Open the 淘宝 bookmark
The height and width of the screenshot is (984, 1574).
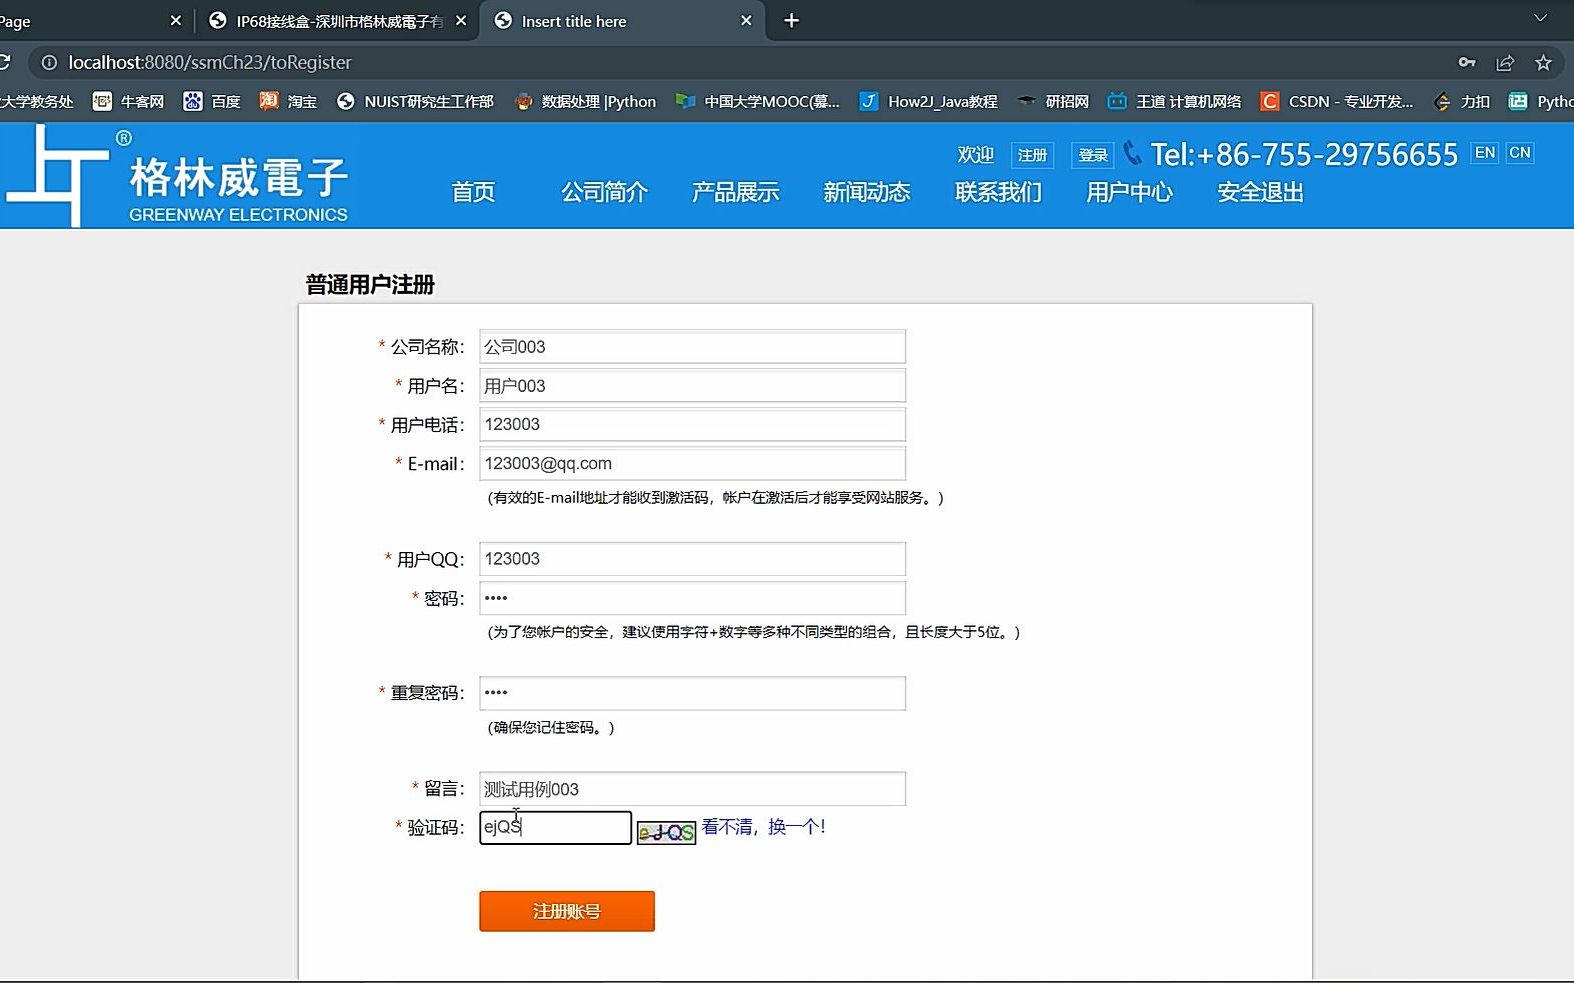pyautogui.click(x=288, y=101)
